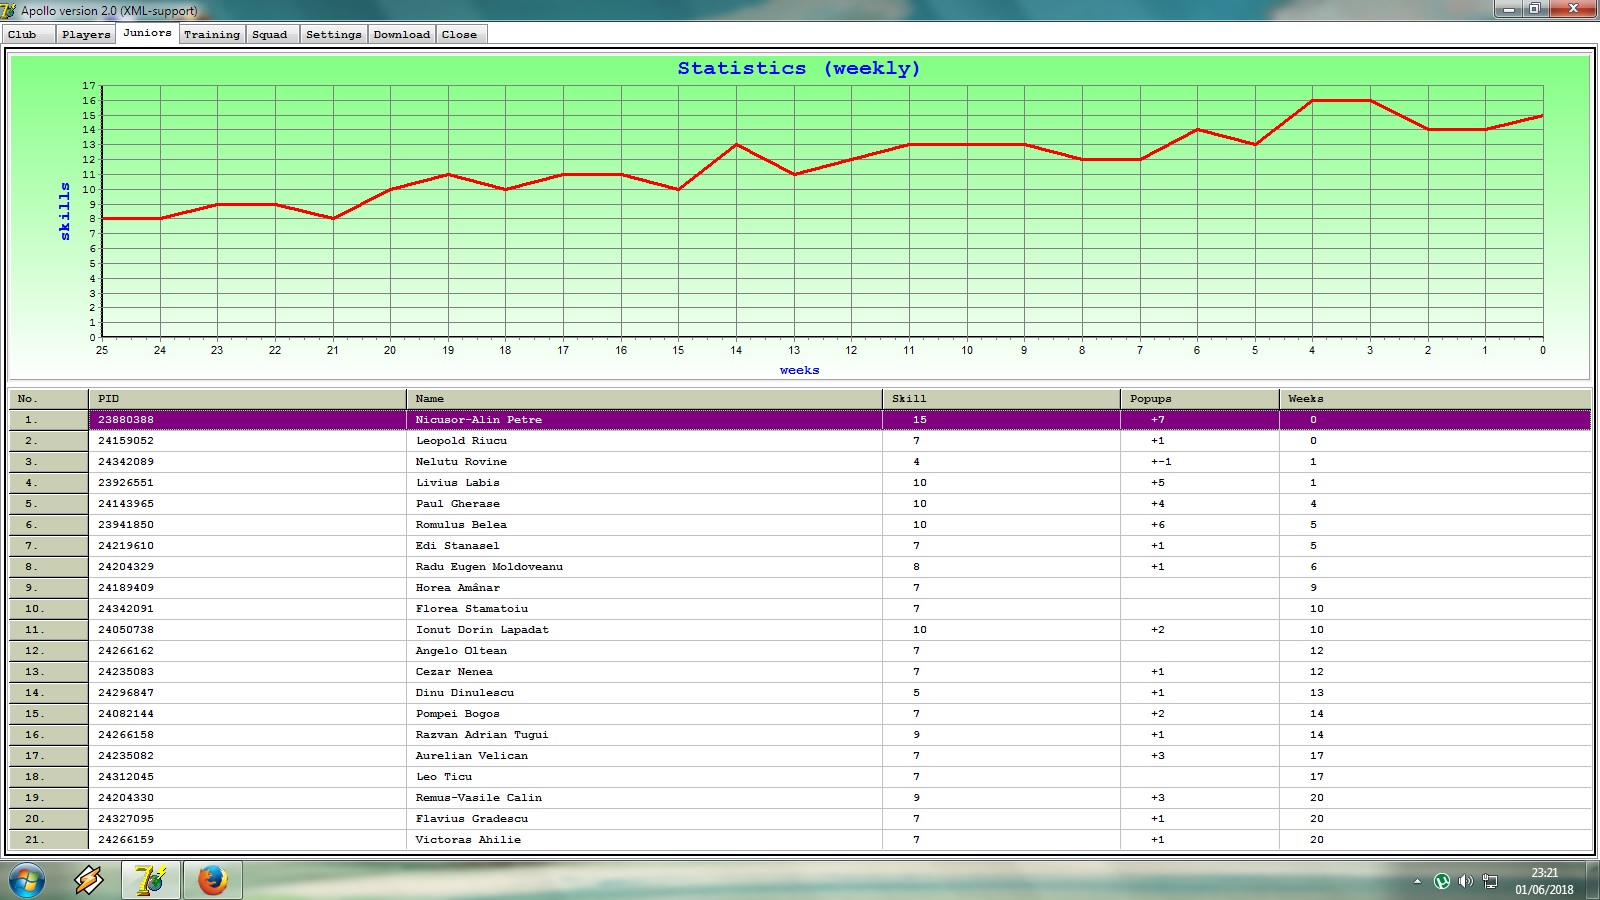Sort table by the PID column header
The height and width of the screenshot is (900, 1600).
(x=247, y=399)
